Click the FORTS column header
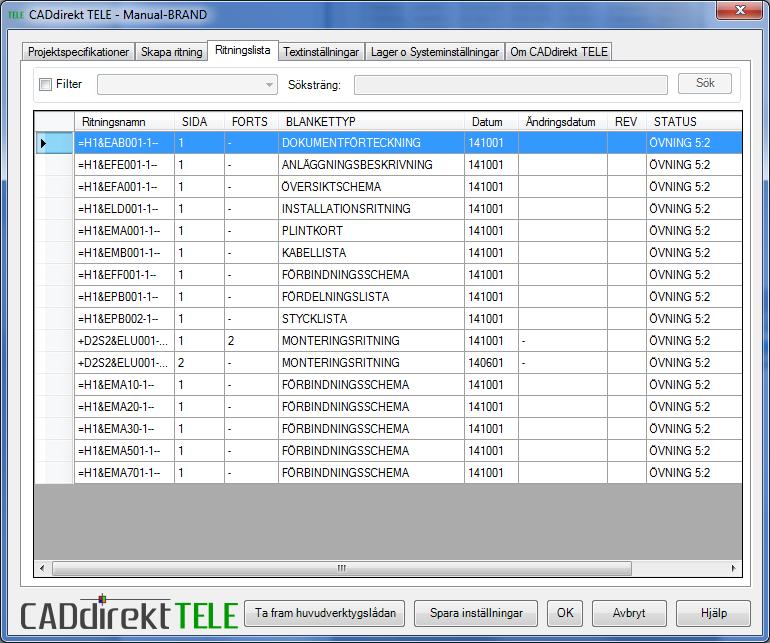The image size is (770, 643). tap(251, 122)
